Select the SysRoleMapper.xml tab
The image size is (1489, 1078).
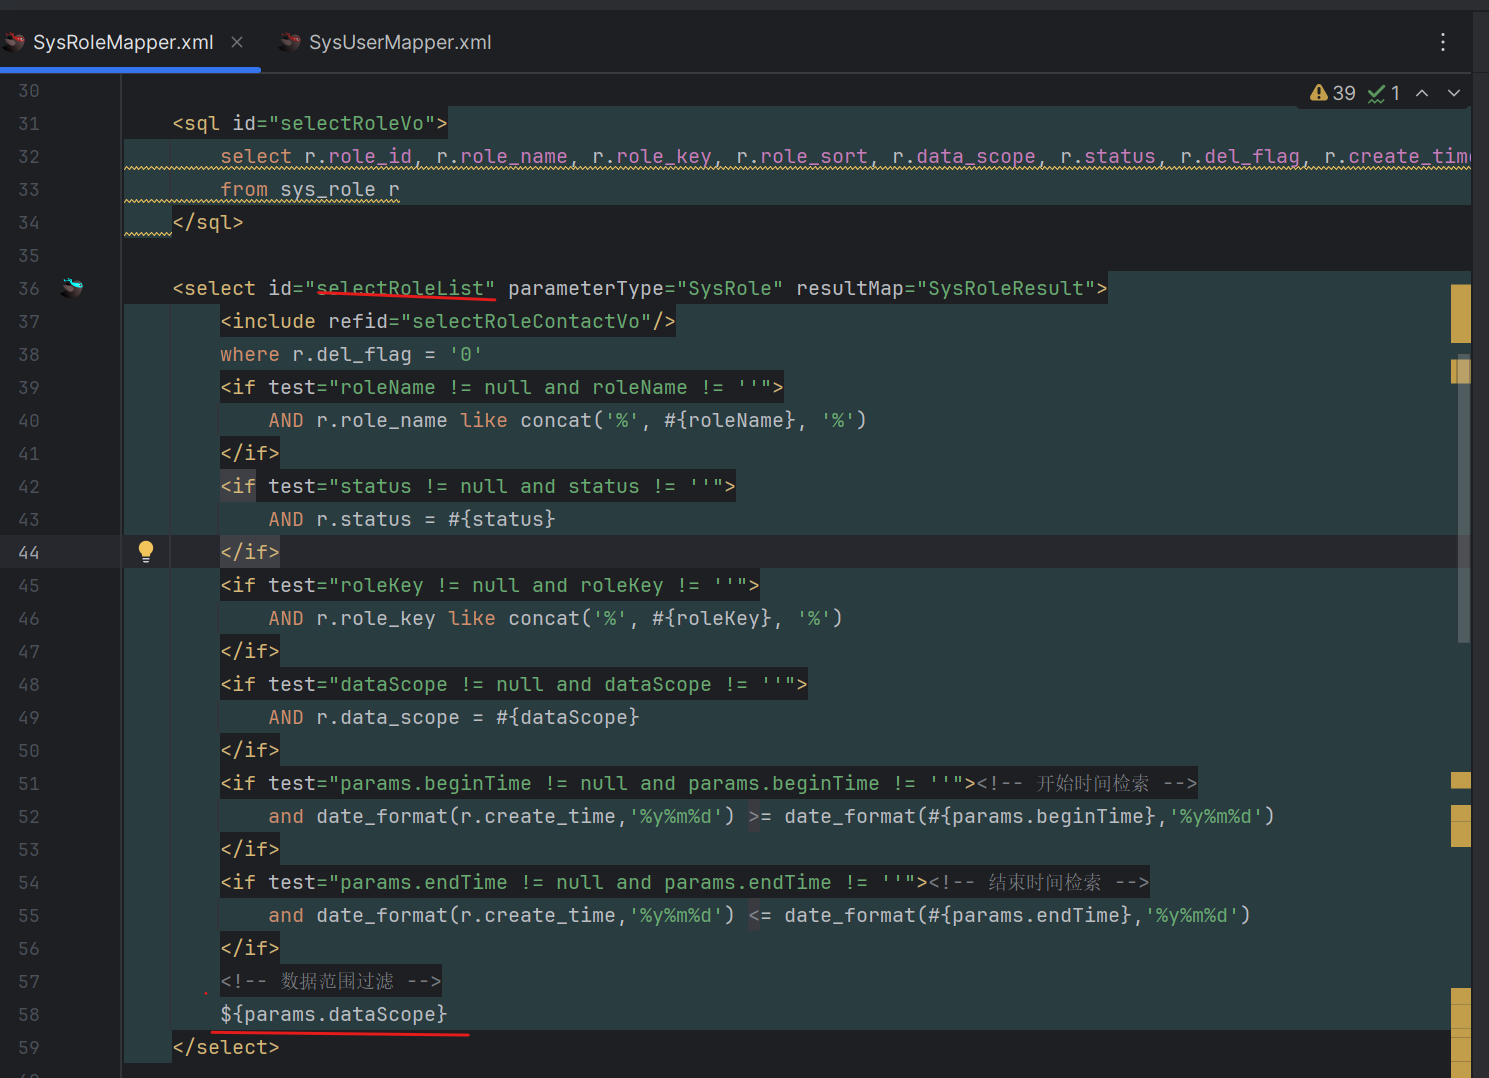pos(122,42)
